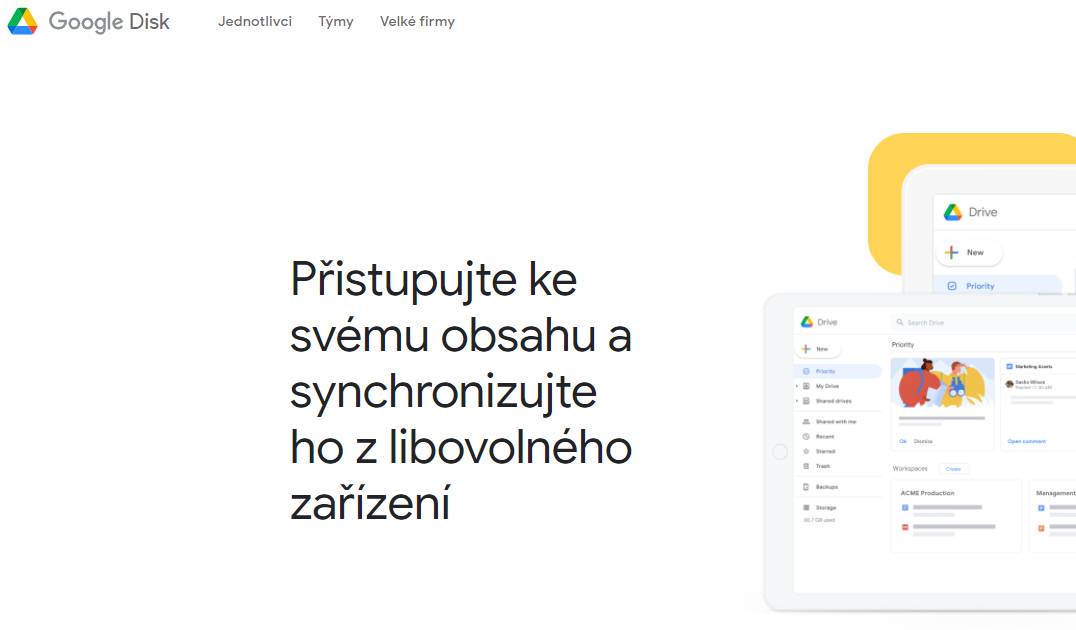Click the Workspaces section label
The image size is (1076, 630).
pos(910,469)
